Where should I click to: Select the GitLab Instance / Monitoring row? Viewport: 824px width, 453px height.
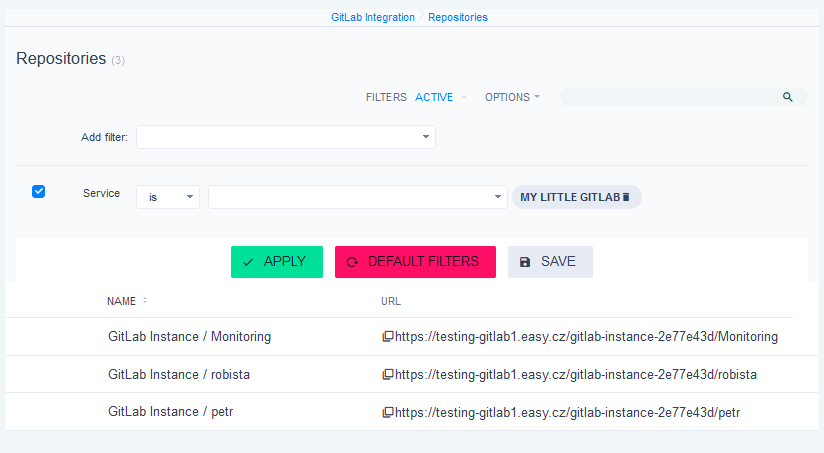tap(189, 337)
